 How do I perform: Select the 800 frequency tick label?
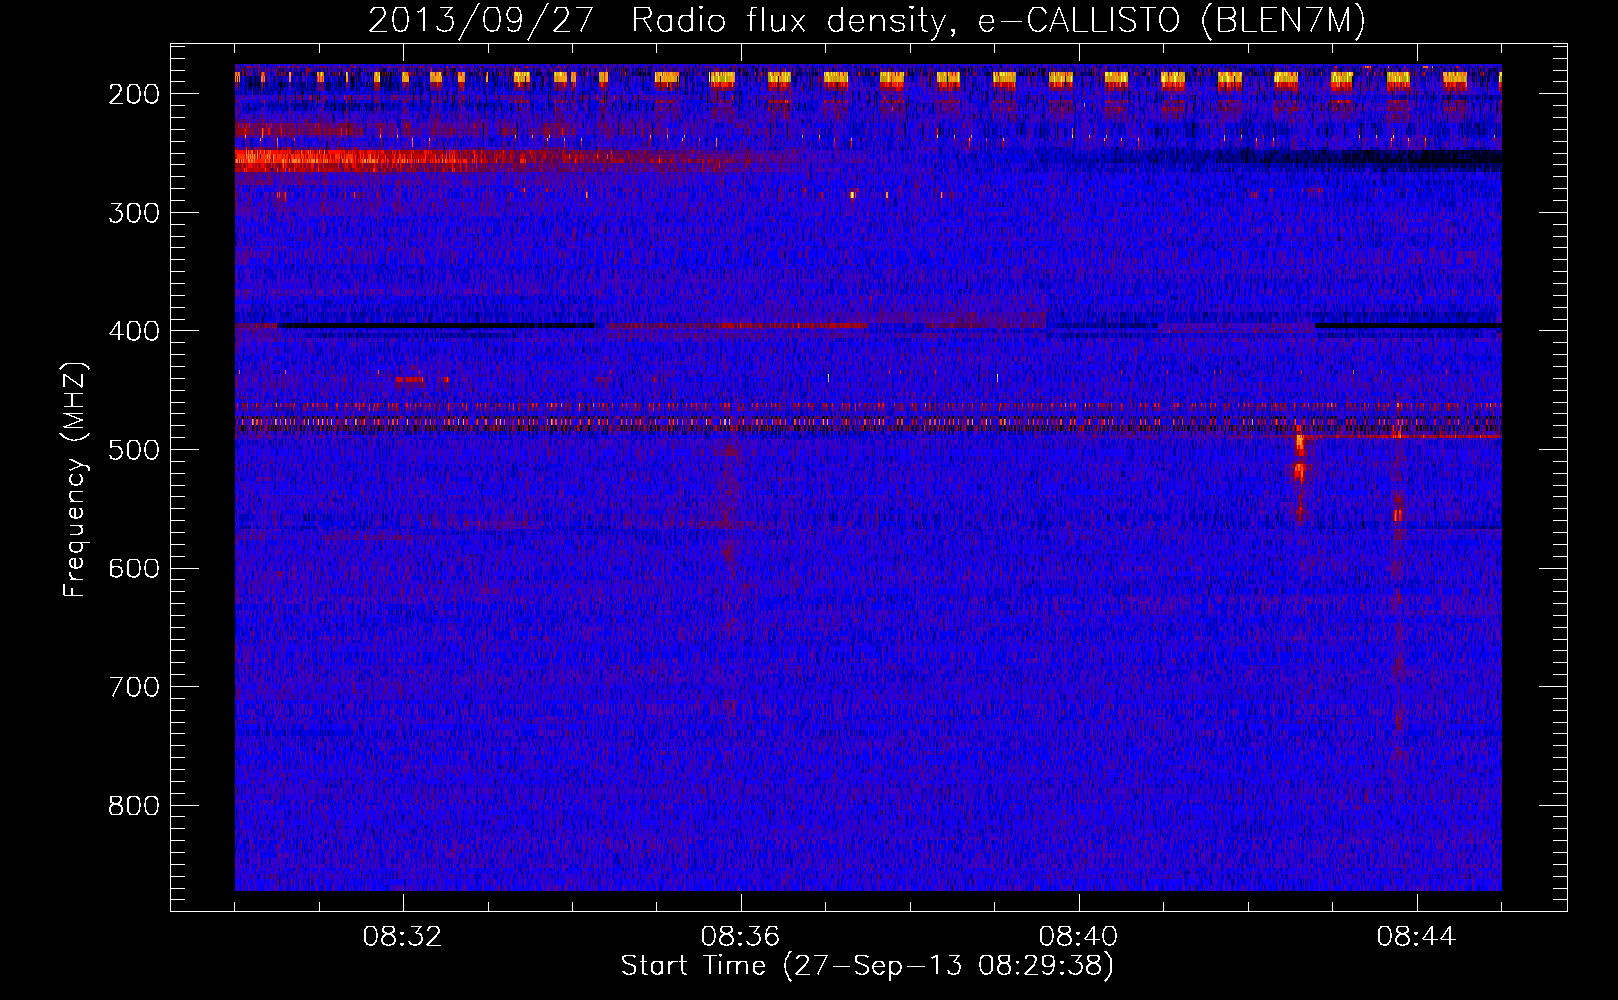click(x=133, y=806)
